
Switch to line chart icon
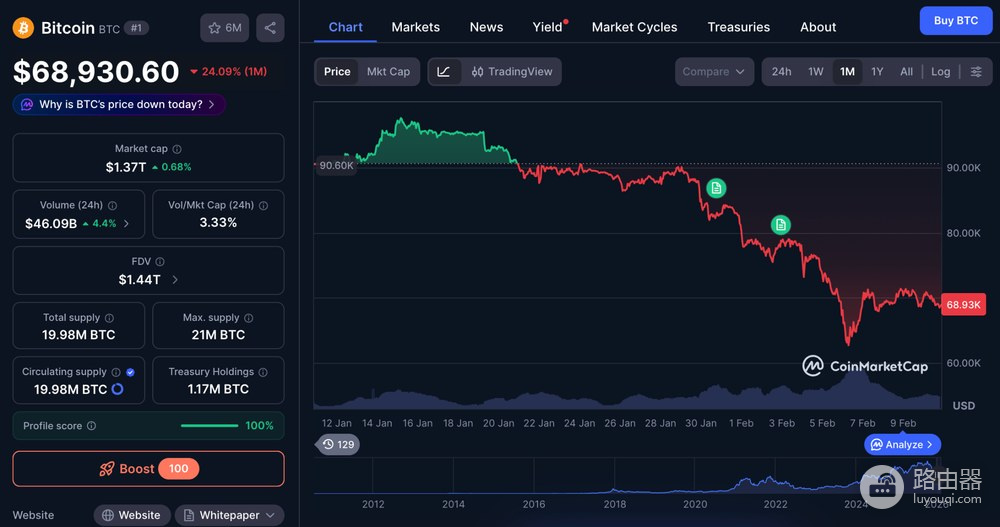444,71
